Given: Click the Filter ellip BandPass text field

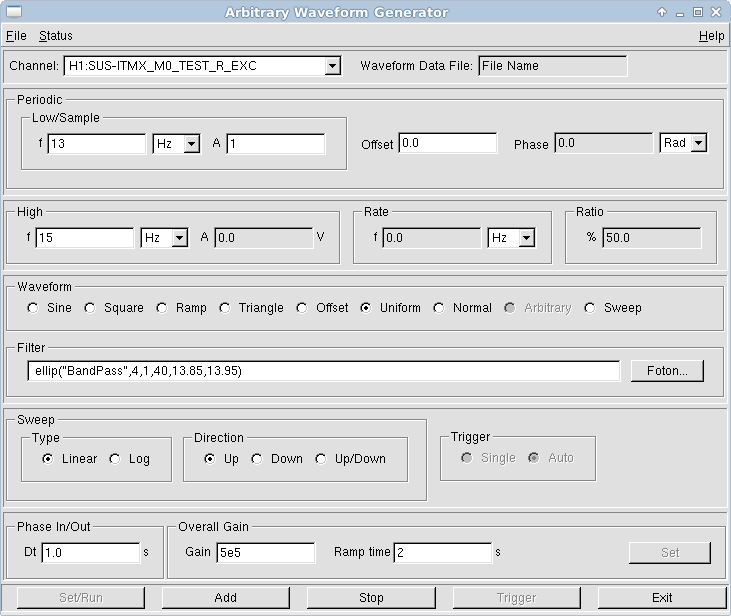Looking at the screenshot, I should click(324, 371).
